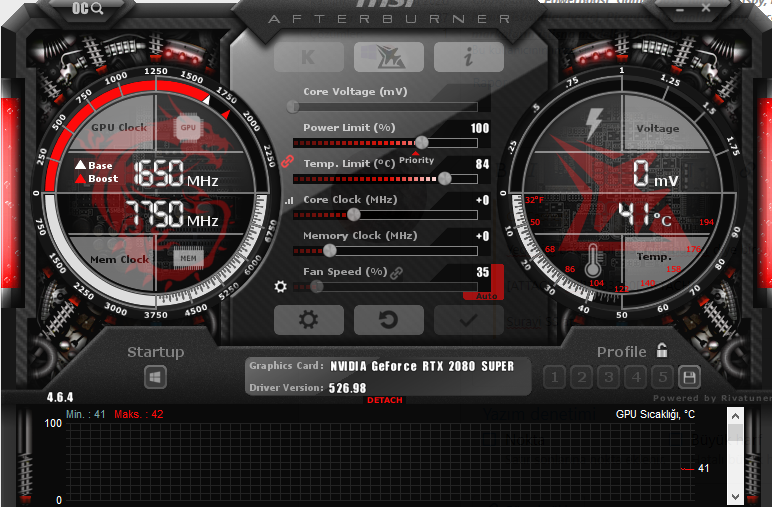Open fan settings gear beside Fan Speed
772x507 pixels.
tap(280, 286)
